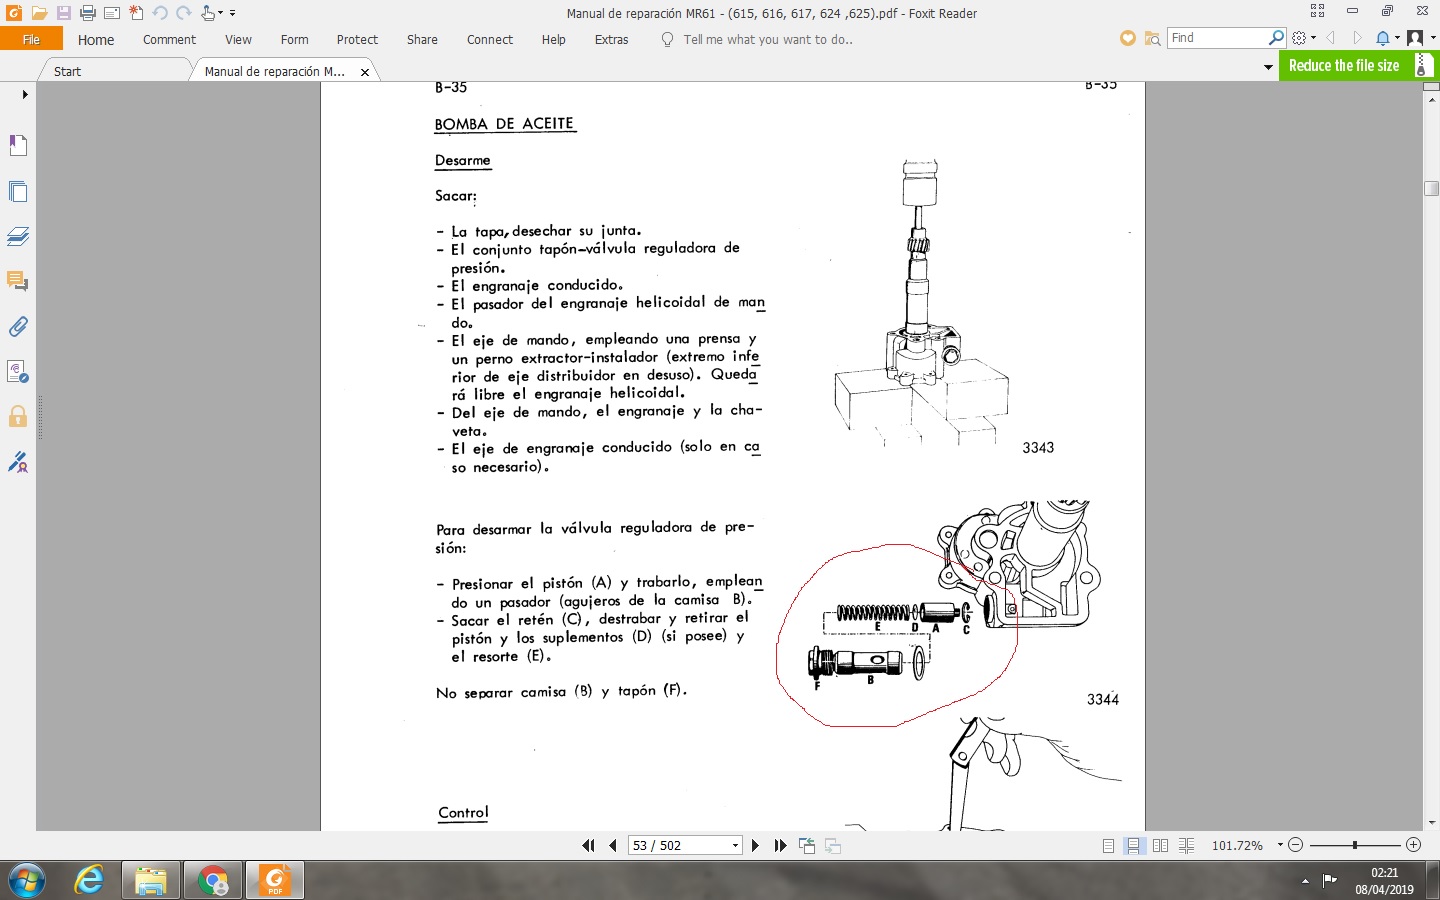Open the Form ribbon tab
This screenshot has height=900, width=1440.
coord(294,40)
